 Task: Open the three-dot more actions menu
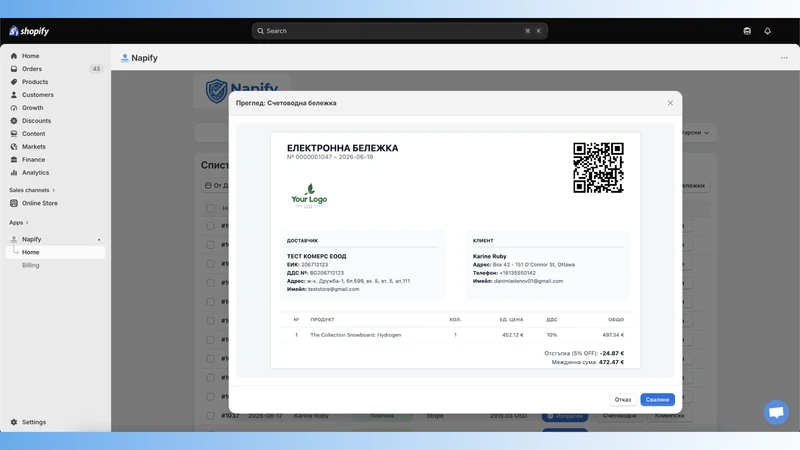(x=784, y=58)
